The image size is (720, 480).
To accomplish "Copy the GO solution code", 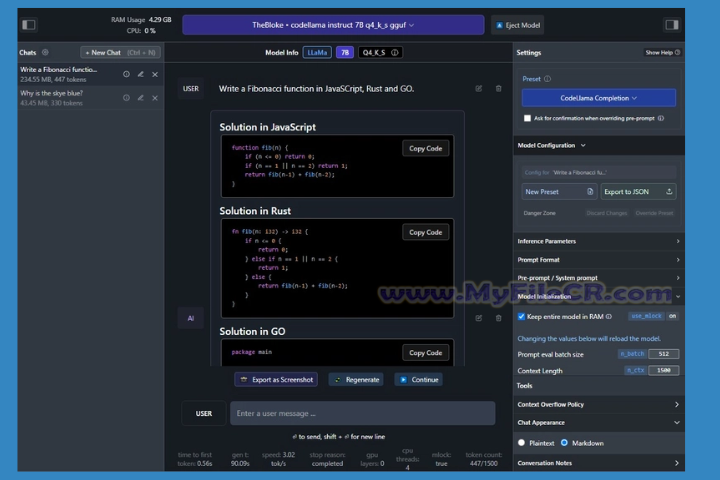I will (426, 353).
